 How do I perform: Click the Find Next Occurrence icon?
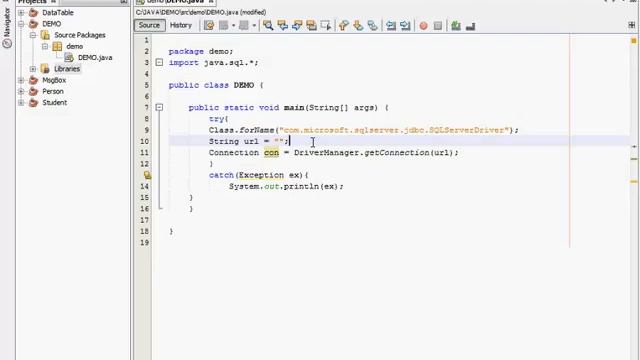(x=297, y=26)
